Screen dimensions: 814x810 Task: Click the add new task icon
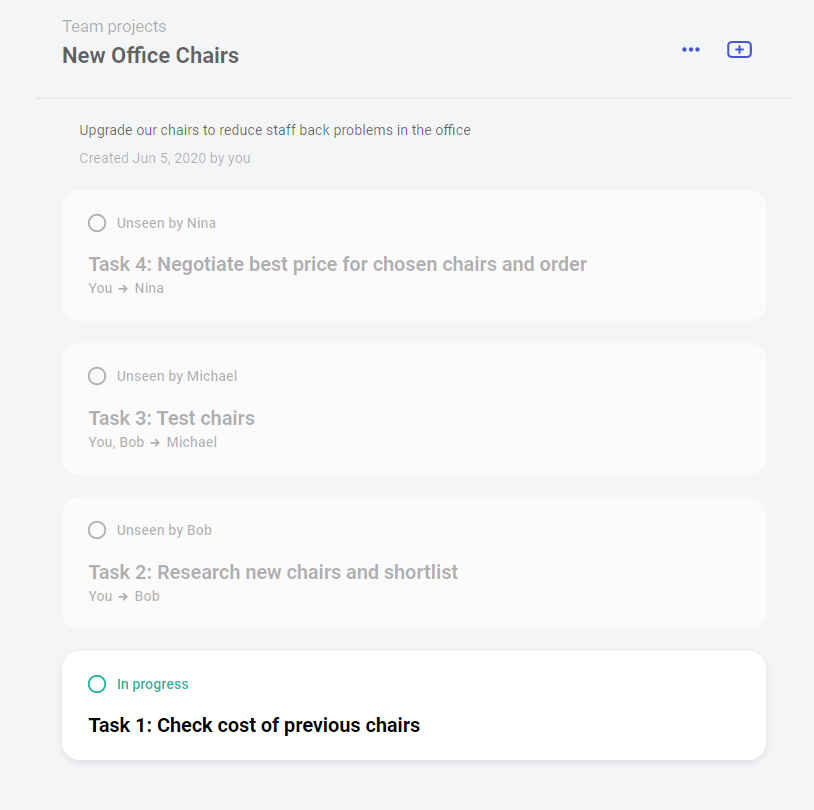coord(739,50)
